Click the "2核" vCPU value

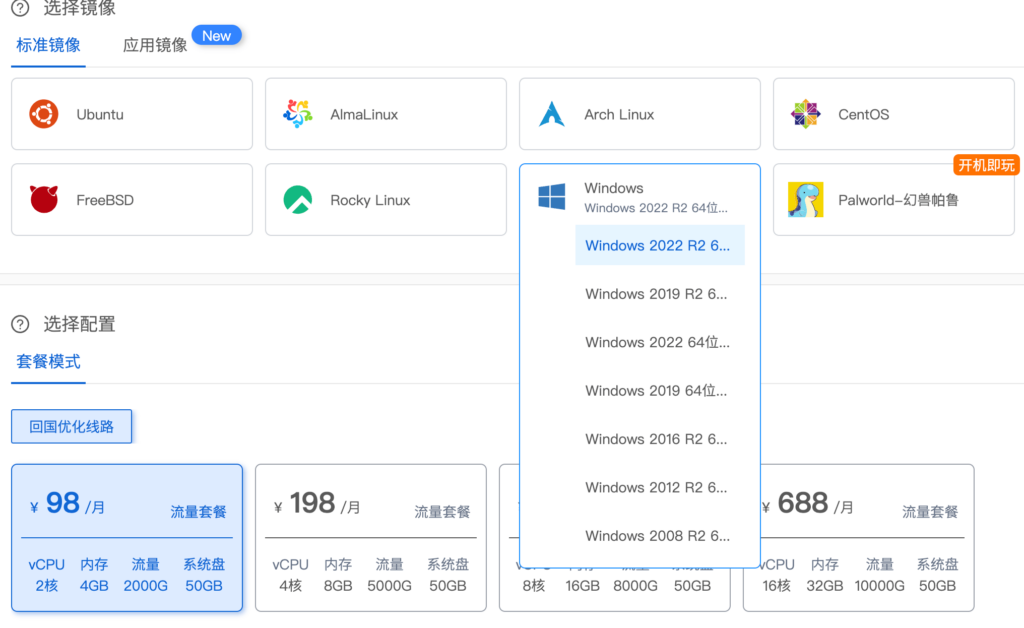46,586
